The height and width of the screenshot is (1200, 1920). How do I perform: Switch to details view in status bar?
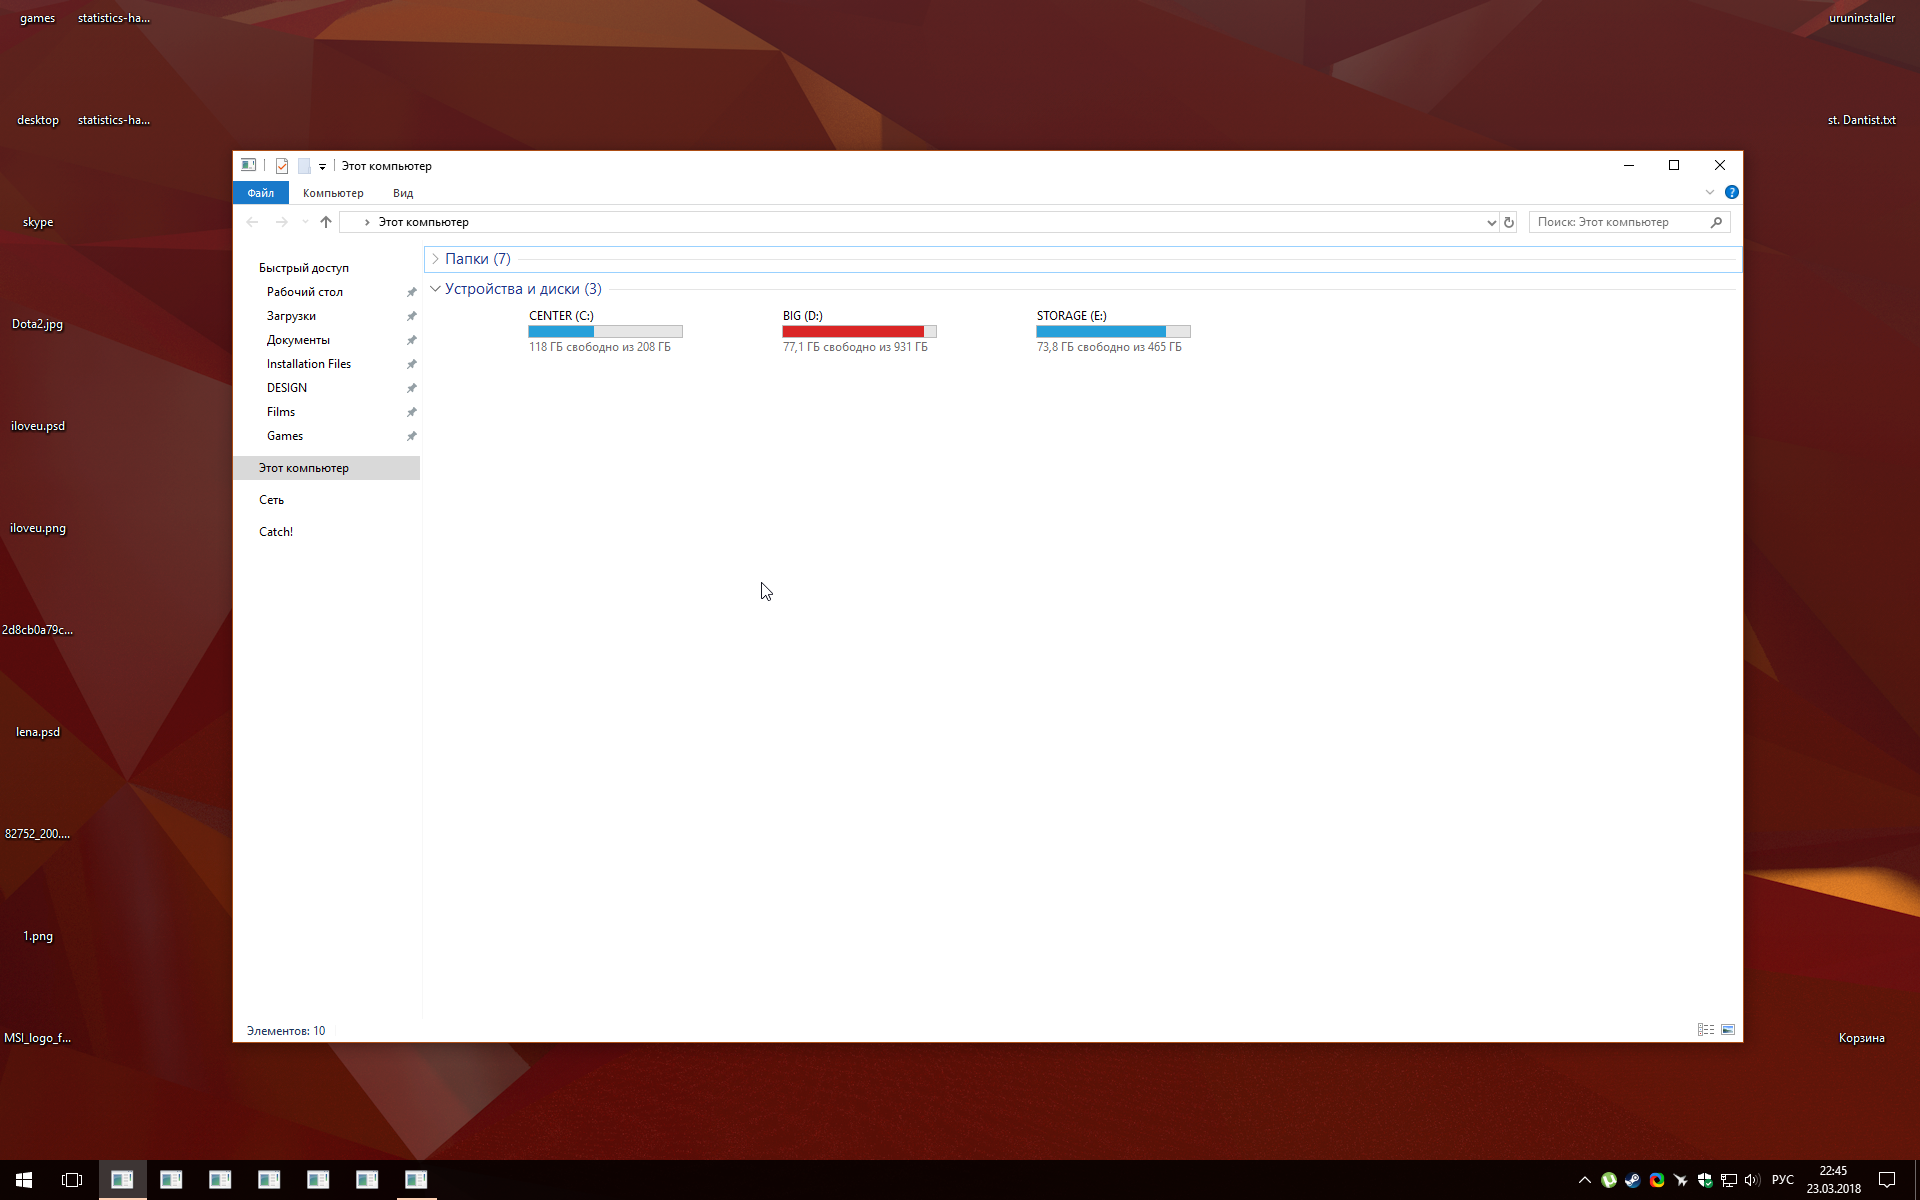(1706, 1030)
